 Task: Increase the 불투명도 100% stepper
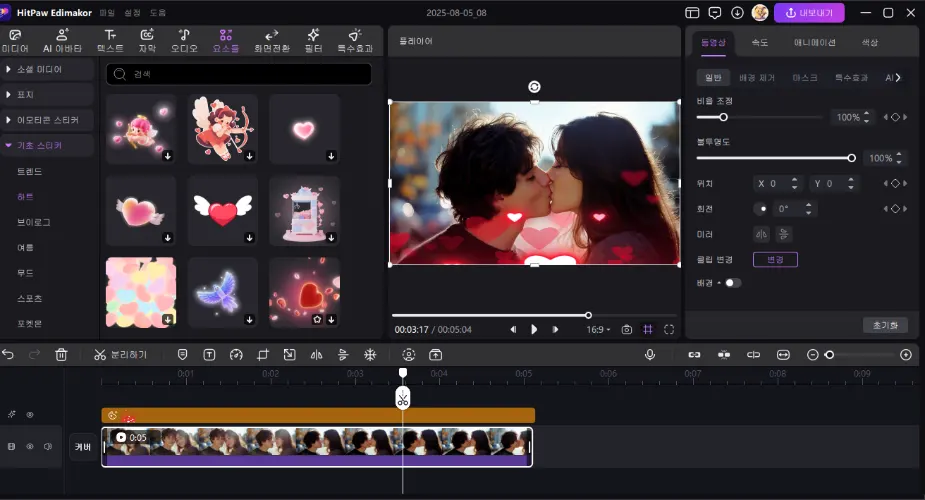click(x=898, y=154)
